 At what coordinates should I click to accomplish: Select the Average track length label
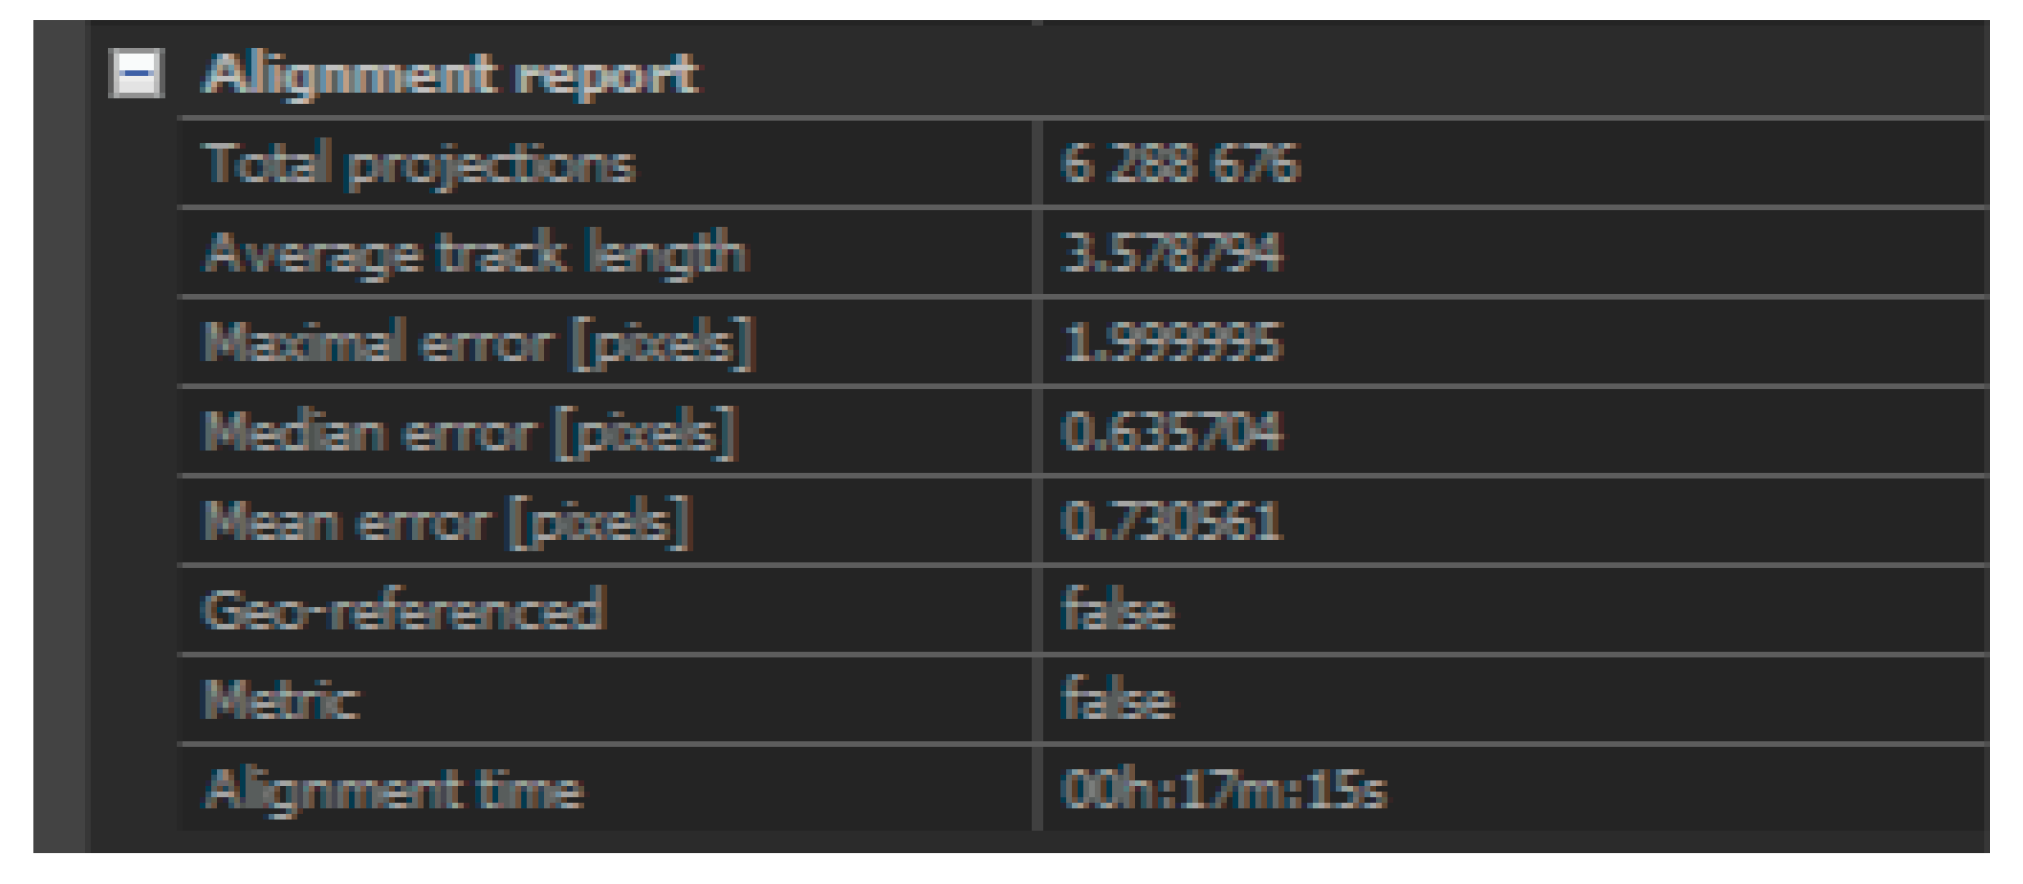click(x=476, y=253)
